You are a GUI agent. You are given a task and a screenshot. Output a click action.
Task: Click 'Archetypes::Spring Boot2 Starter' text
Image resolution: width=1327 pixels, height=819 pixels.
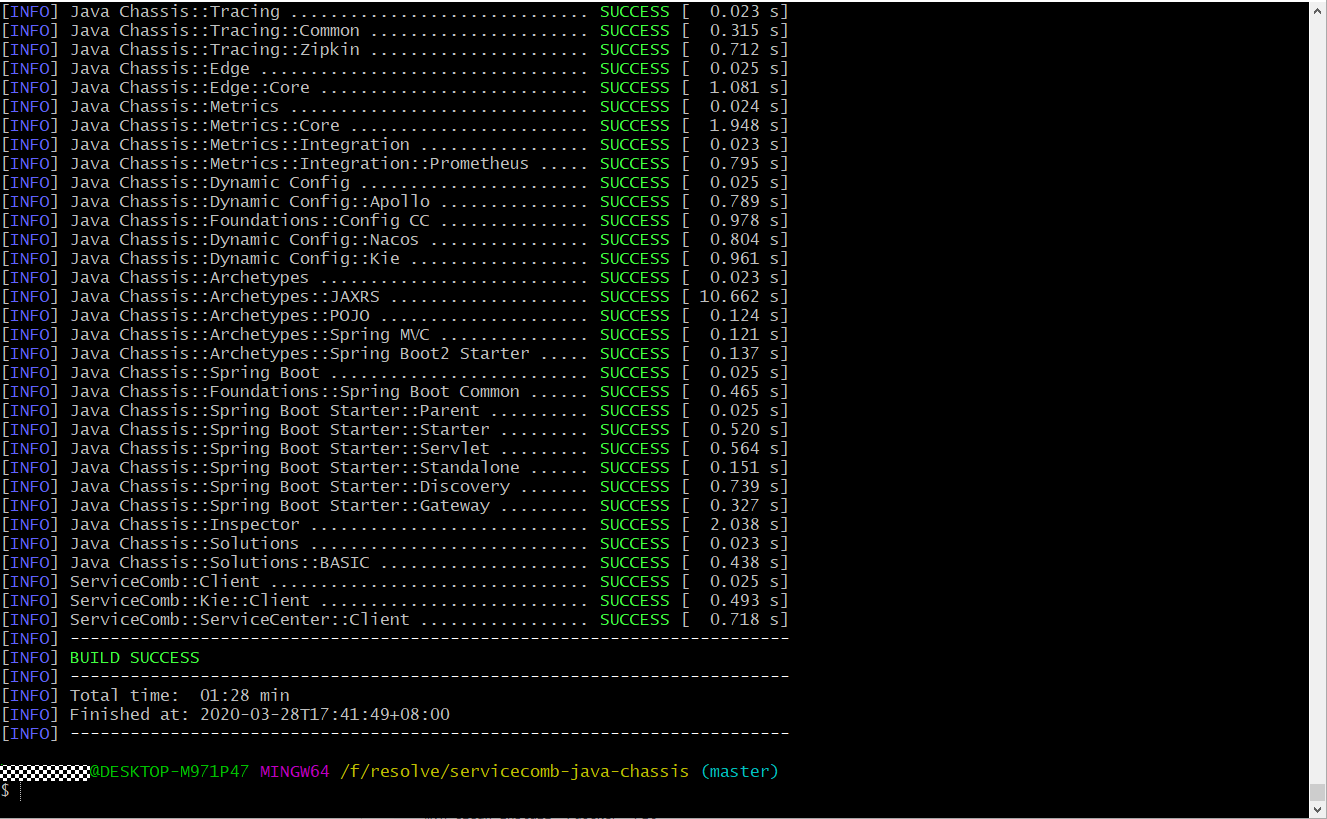(x=370, y=354)
